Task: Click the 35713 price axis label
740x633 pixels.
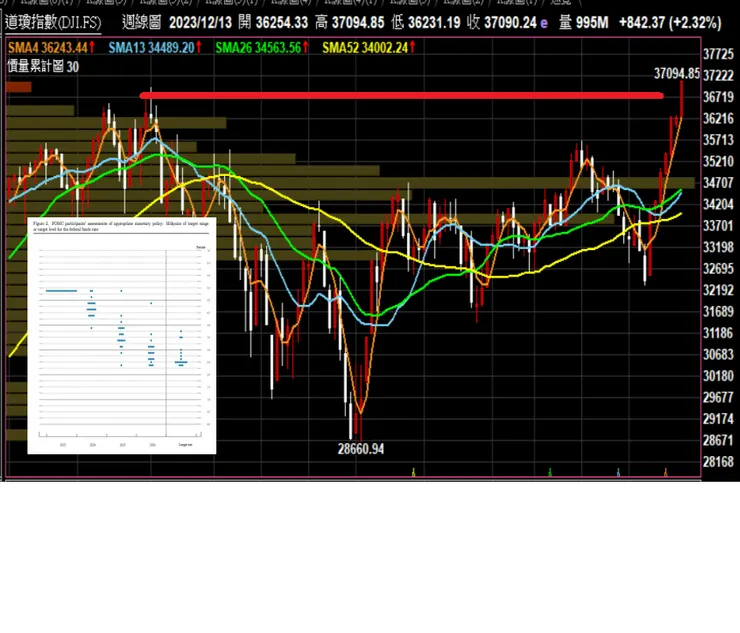Action: pos(718,140)
